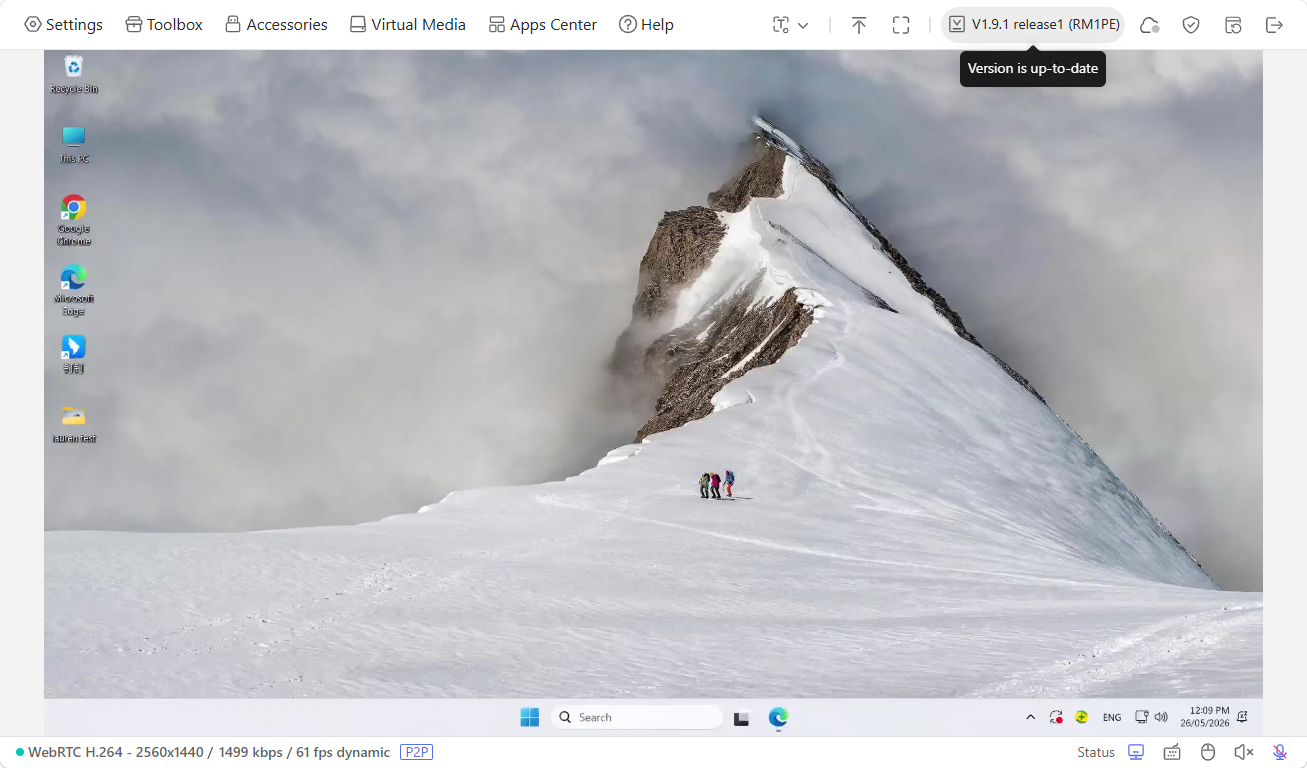Expand the dropdown arrow beside text recognition icon

(803, 25)
